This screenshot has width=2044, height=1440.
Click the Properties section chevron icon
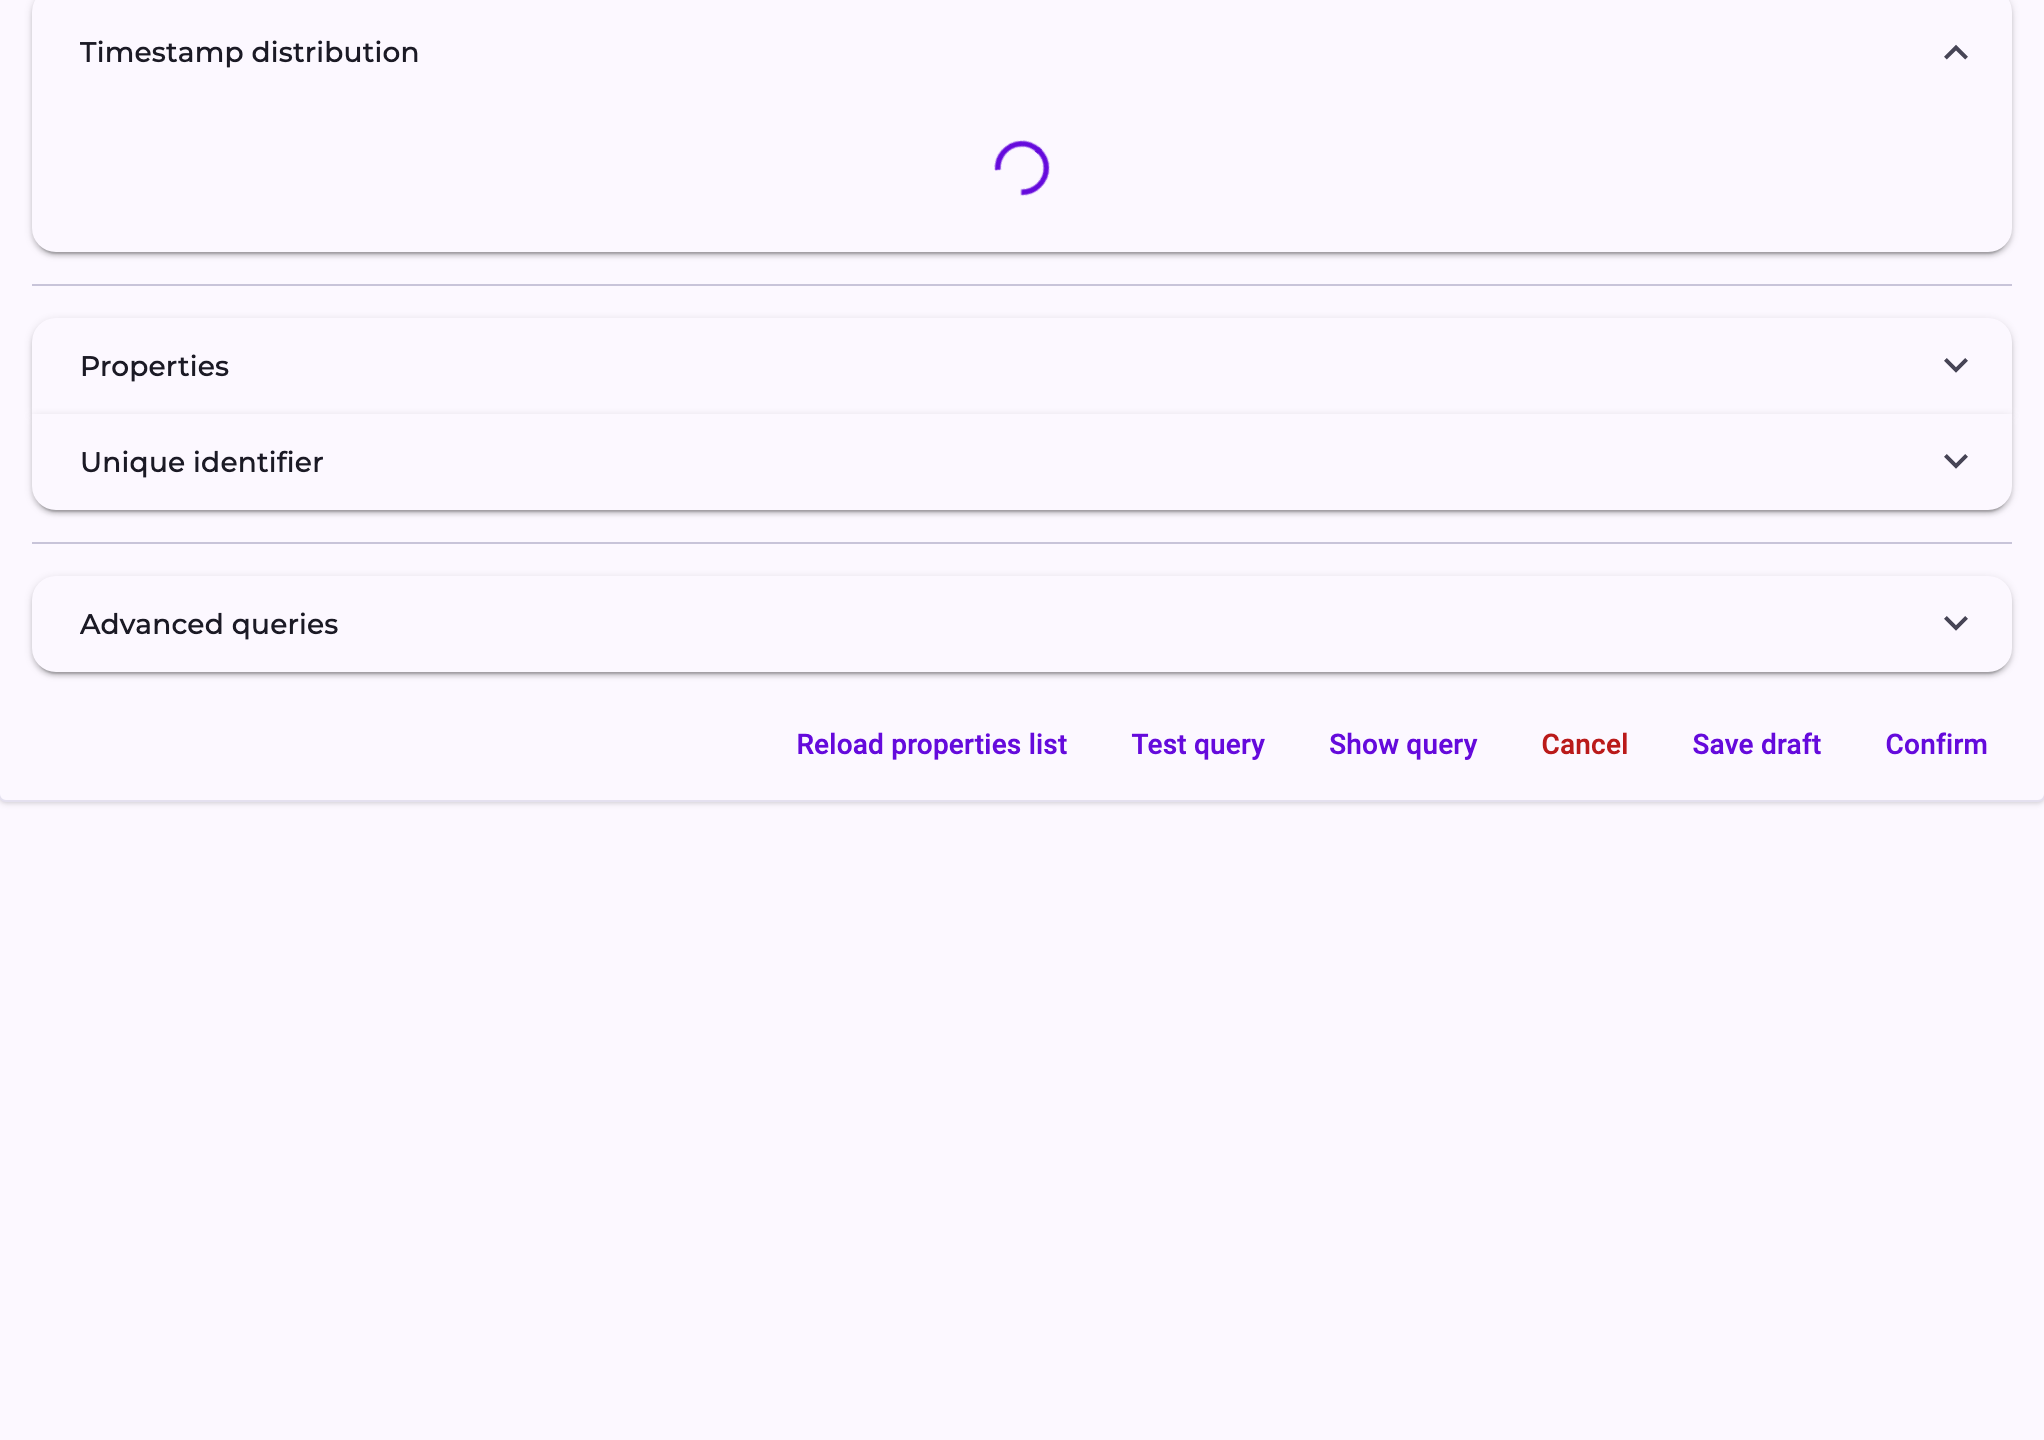pyautogui.click(x=1955, y=366)
